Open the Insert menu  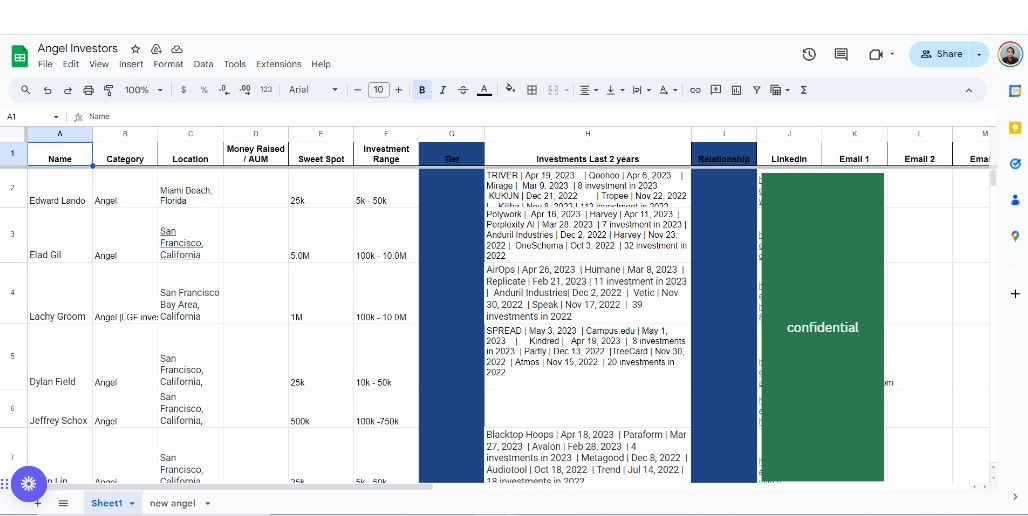click(x=131, y=64)
